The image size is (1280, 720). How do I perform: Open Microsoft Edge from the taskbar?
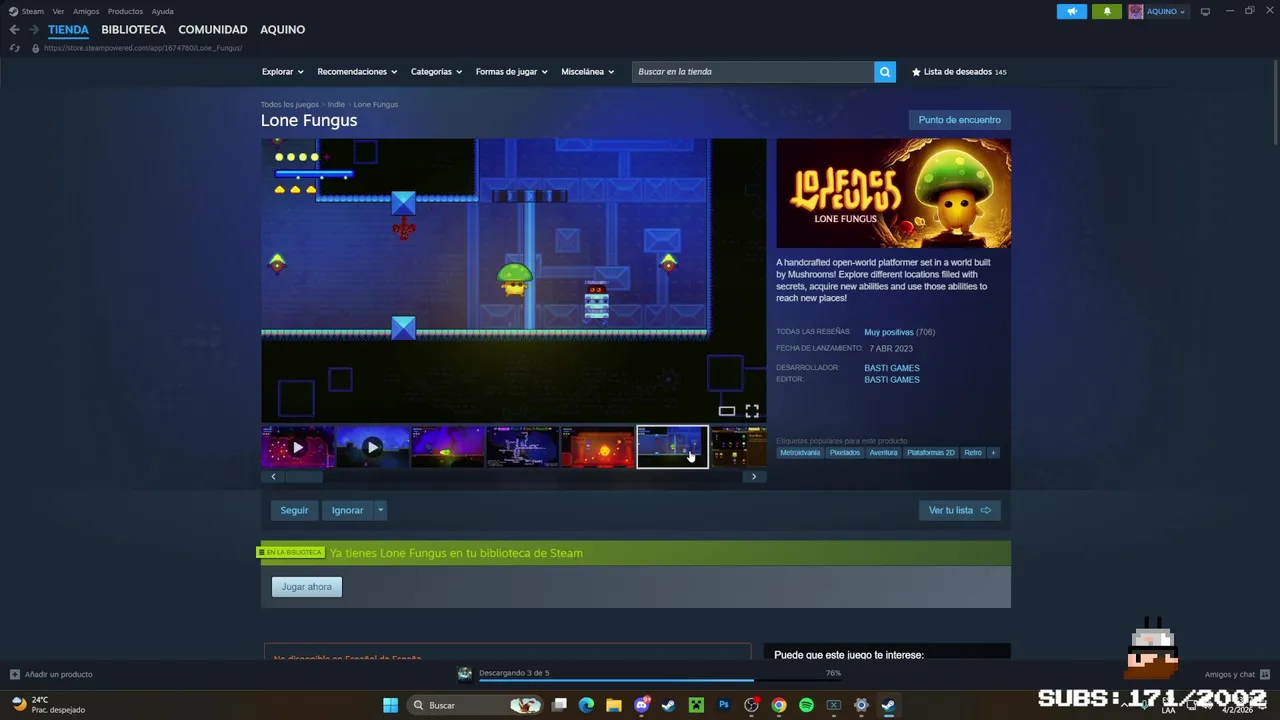[x=586, y=705]
